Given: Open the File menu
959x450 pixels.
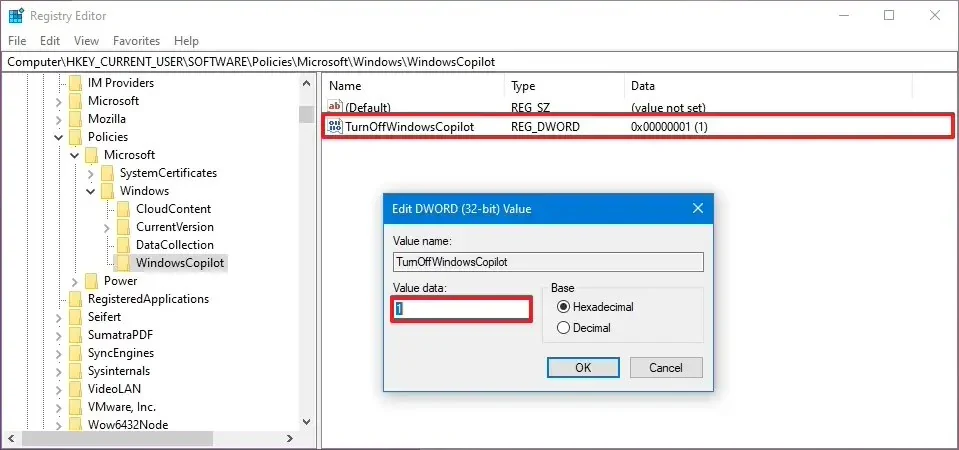Looking at the screenshot, I should (17, 41).
